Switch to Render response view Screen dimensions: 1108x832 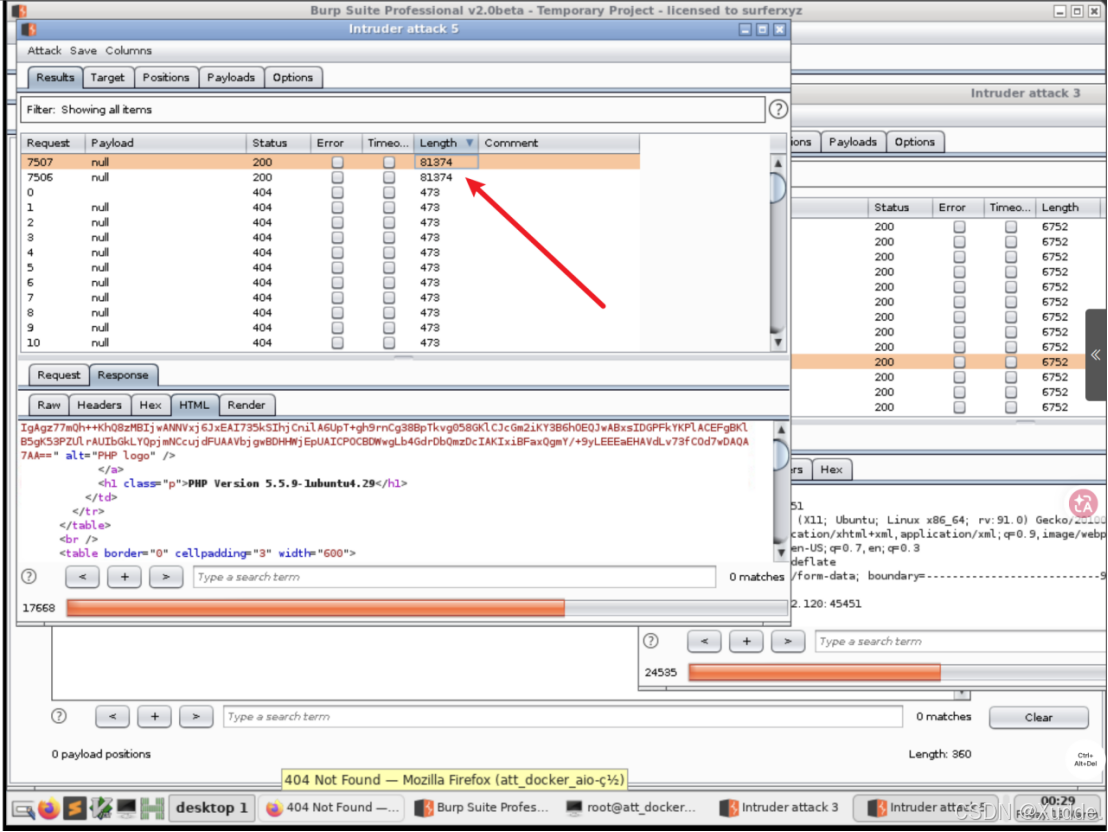(x=247, y=405)
